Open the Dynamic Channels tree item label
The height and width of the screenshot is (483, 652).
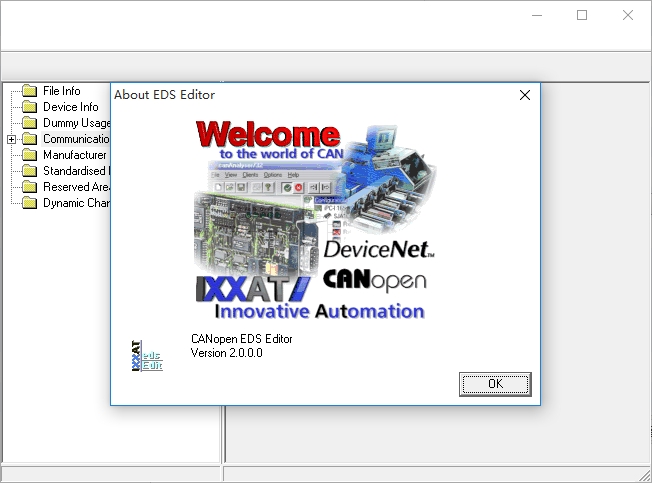pos(76,203)
